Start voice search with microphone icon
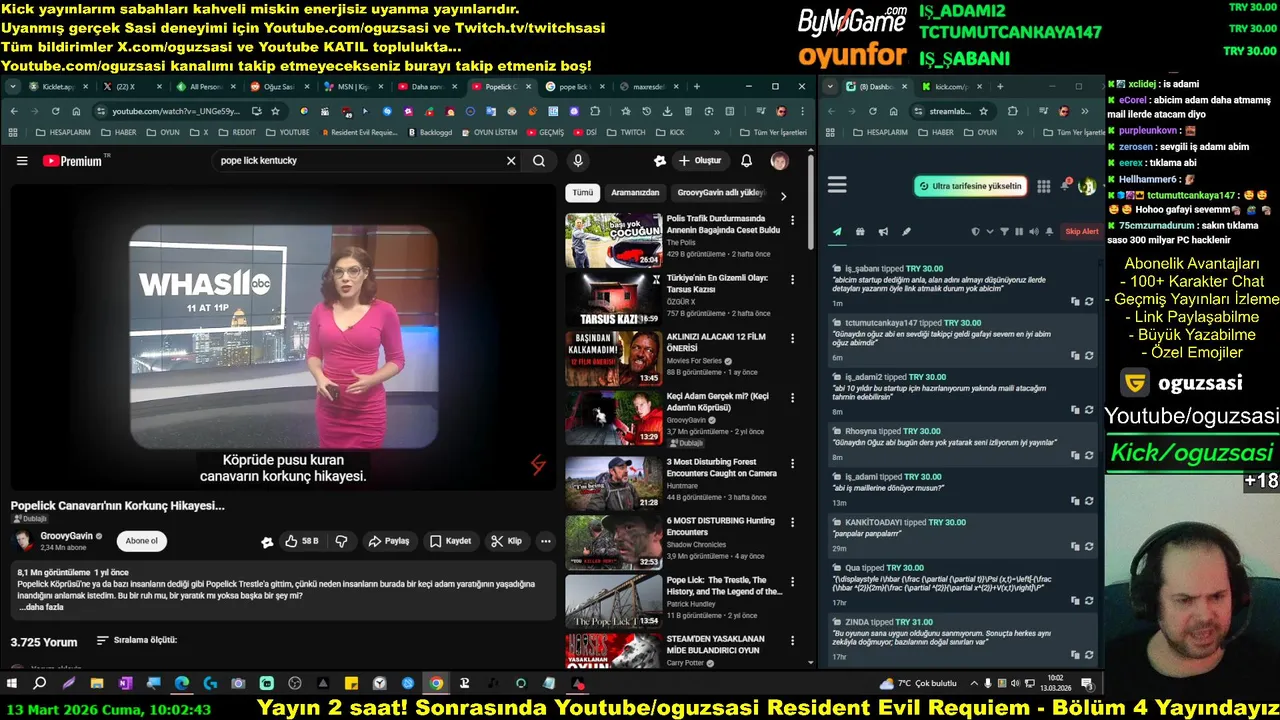 577,160
